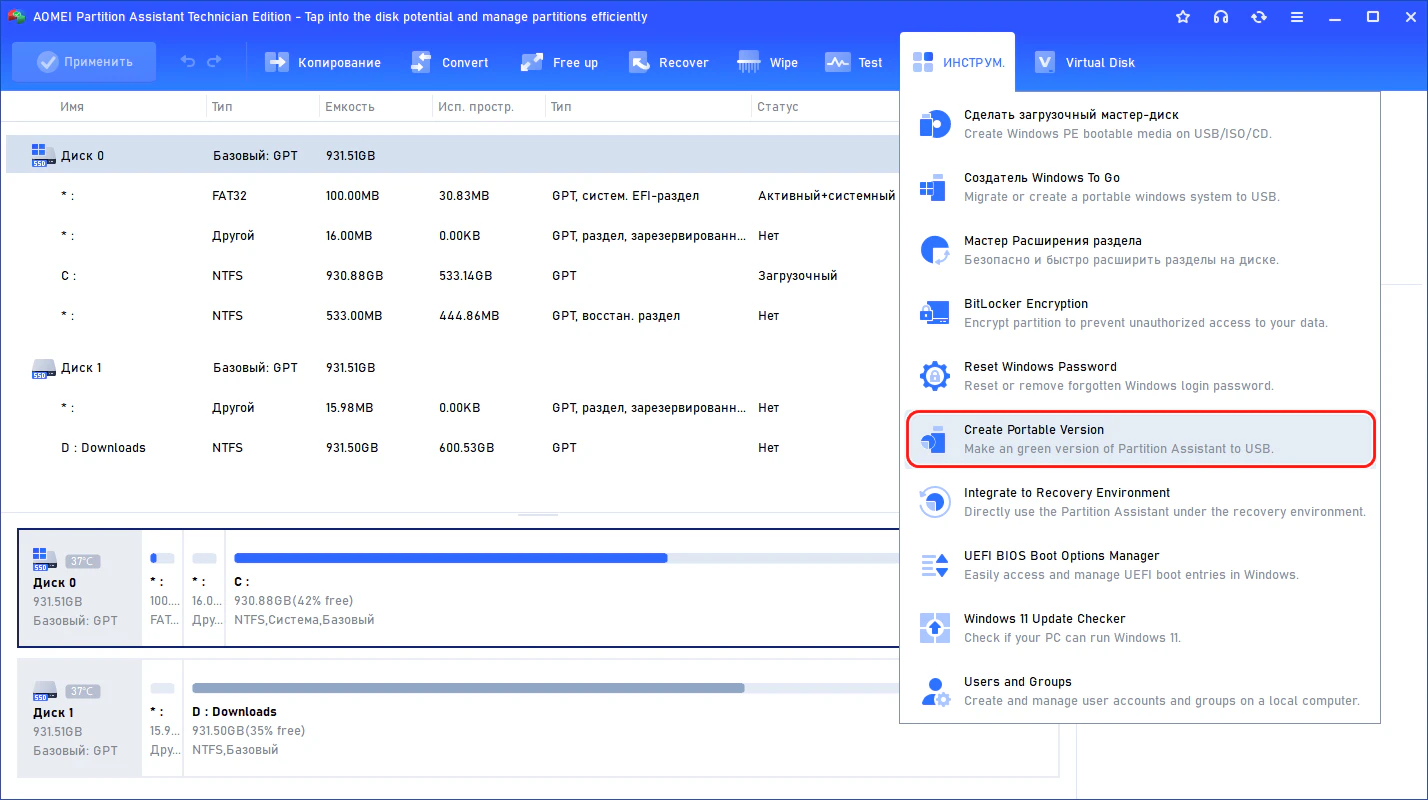Click the refresh icon in title bar
This screenshot has height=800, width=1428.
tap(1259, 17)
